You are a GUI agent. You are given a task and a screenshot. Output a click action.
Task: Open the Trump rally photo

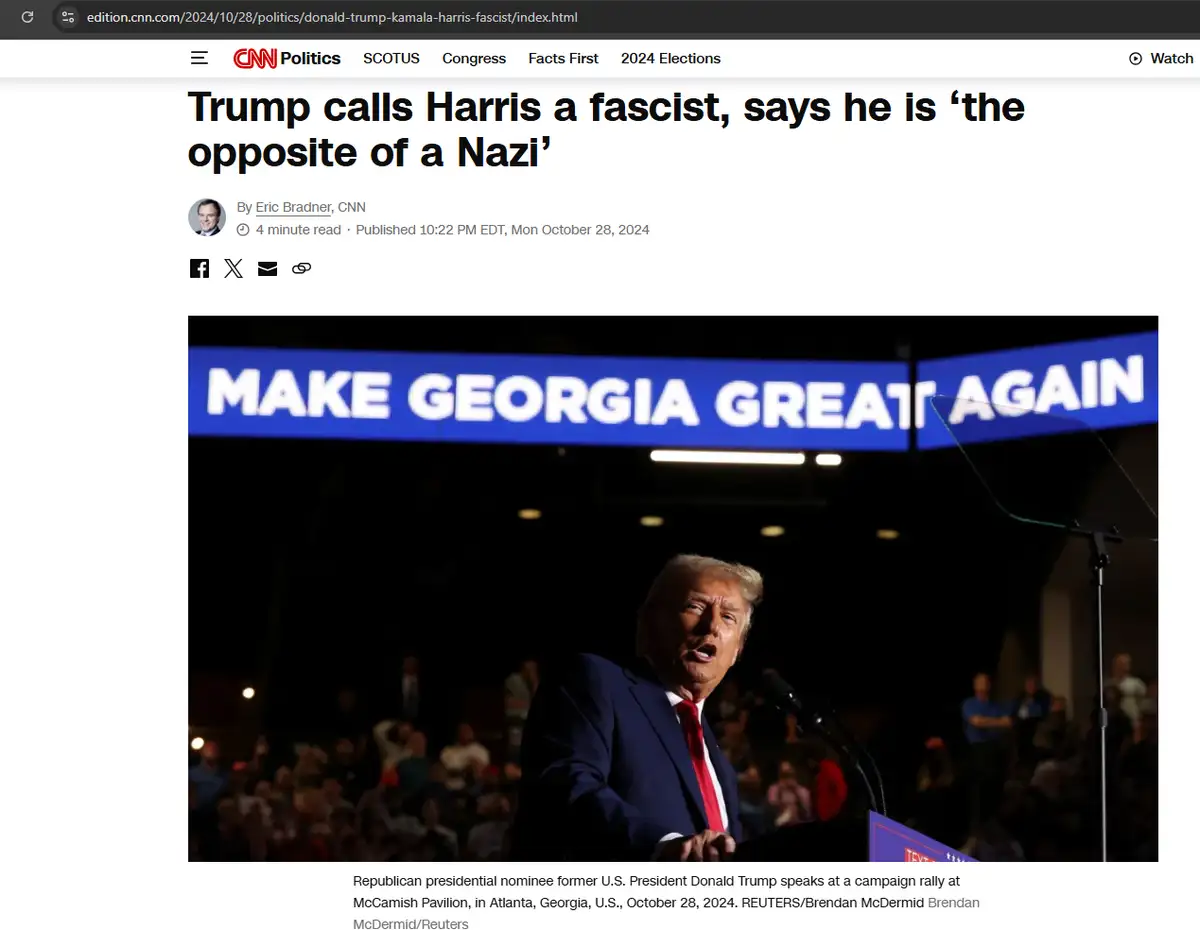673,589
